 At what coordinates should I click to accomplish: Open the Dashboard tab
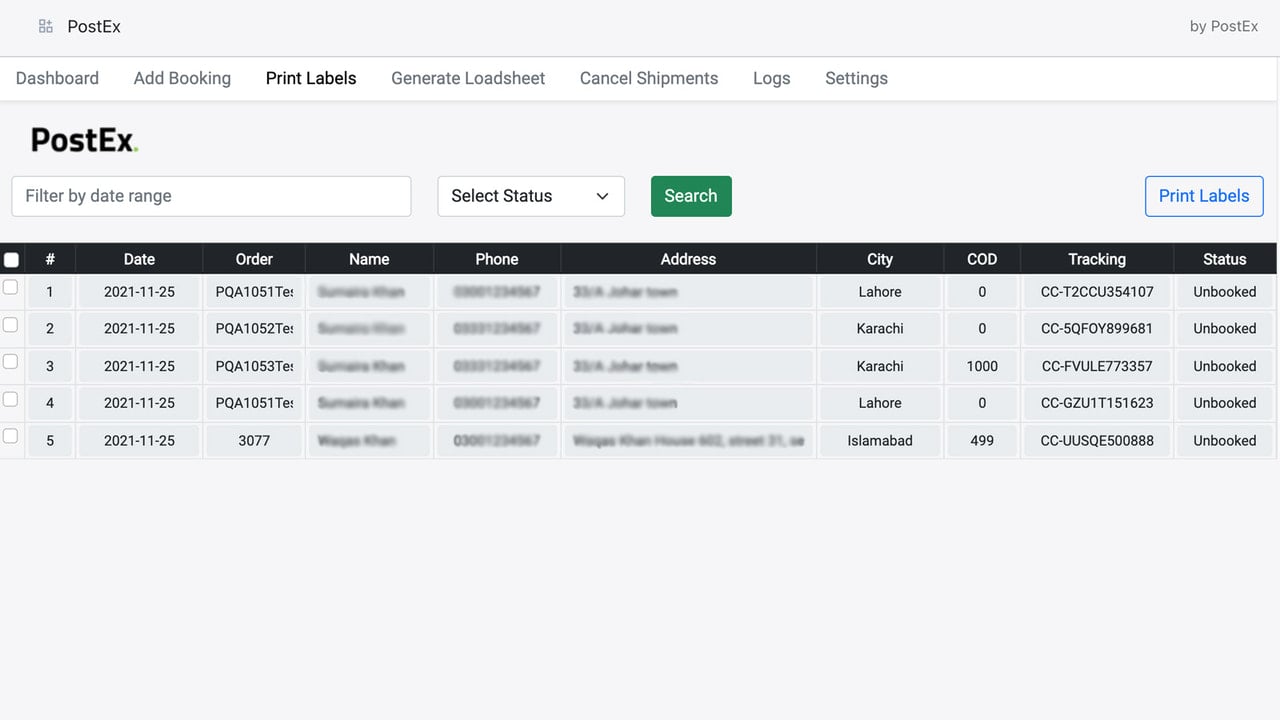(57, 78)
